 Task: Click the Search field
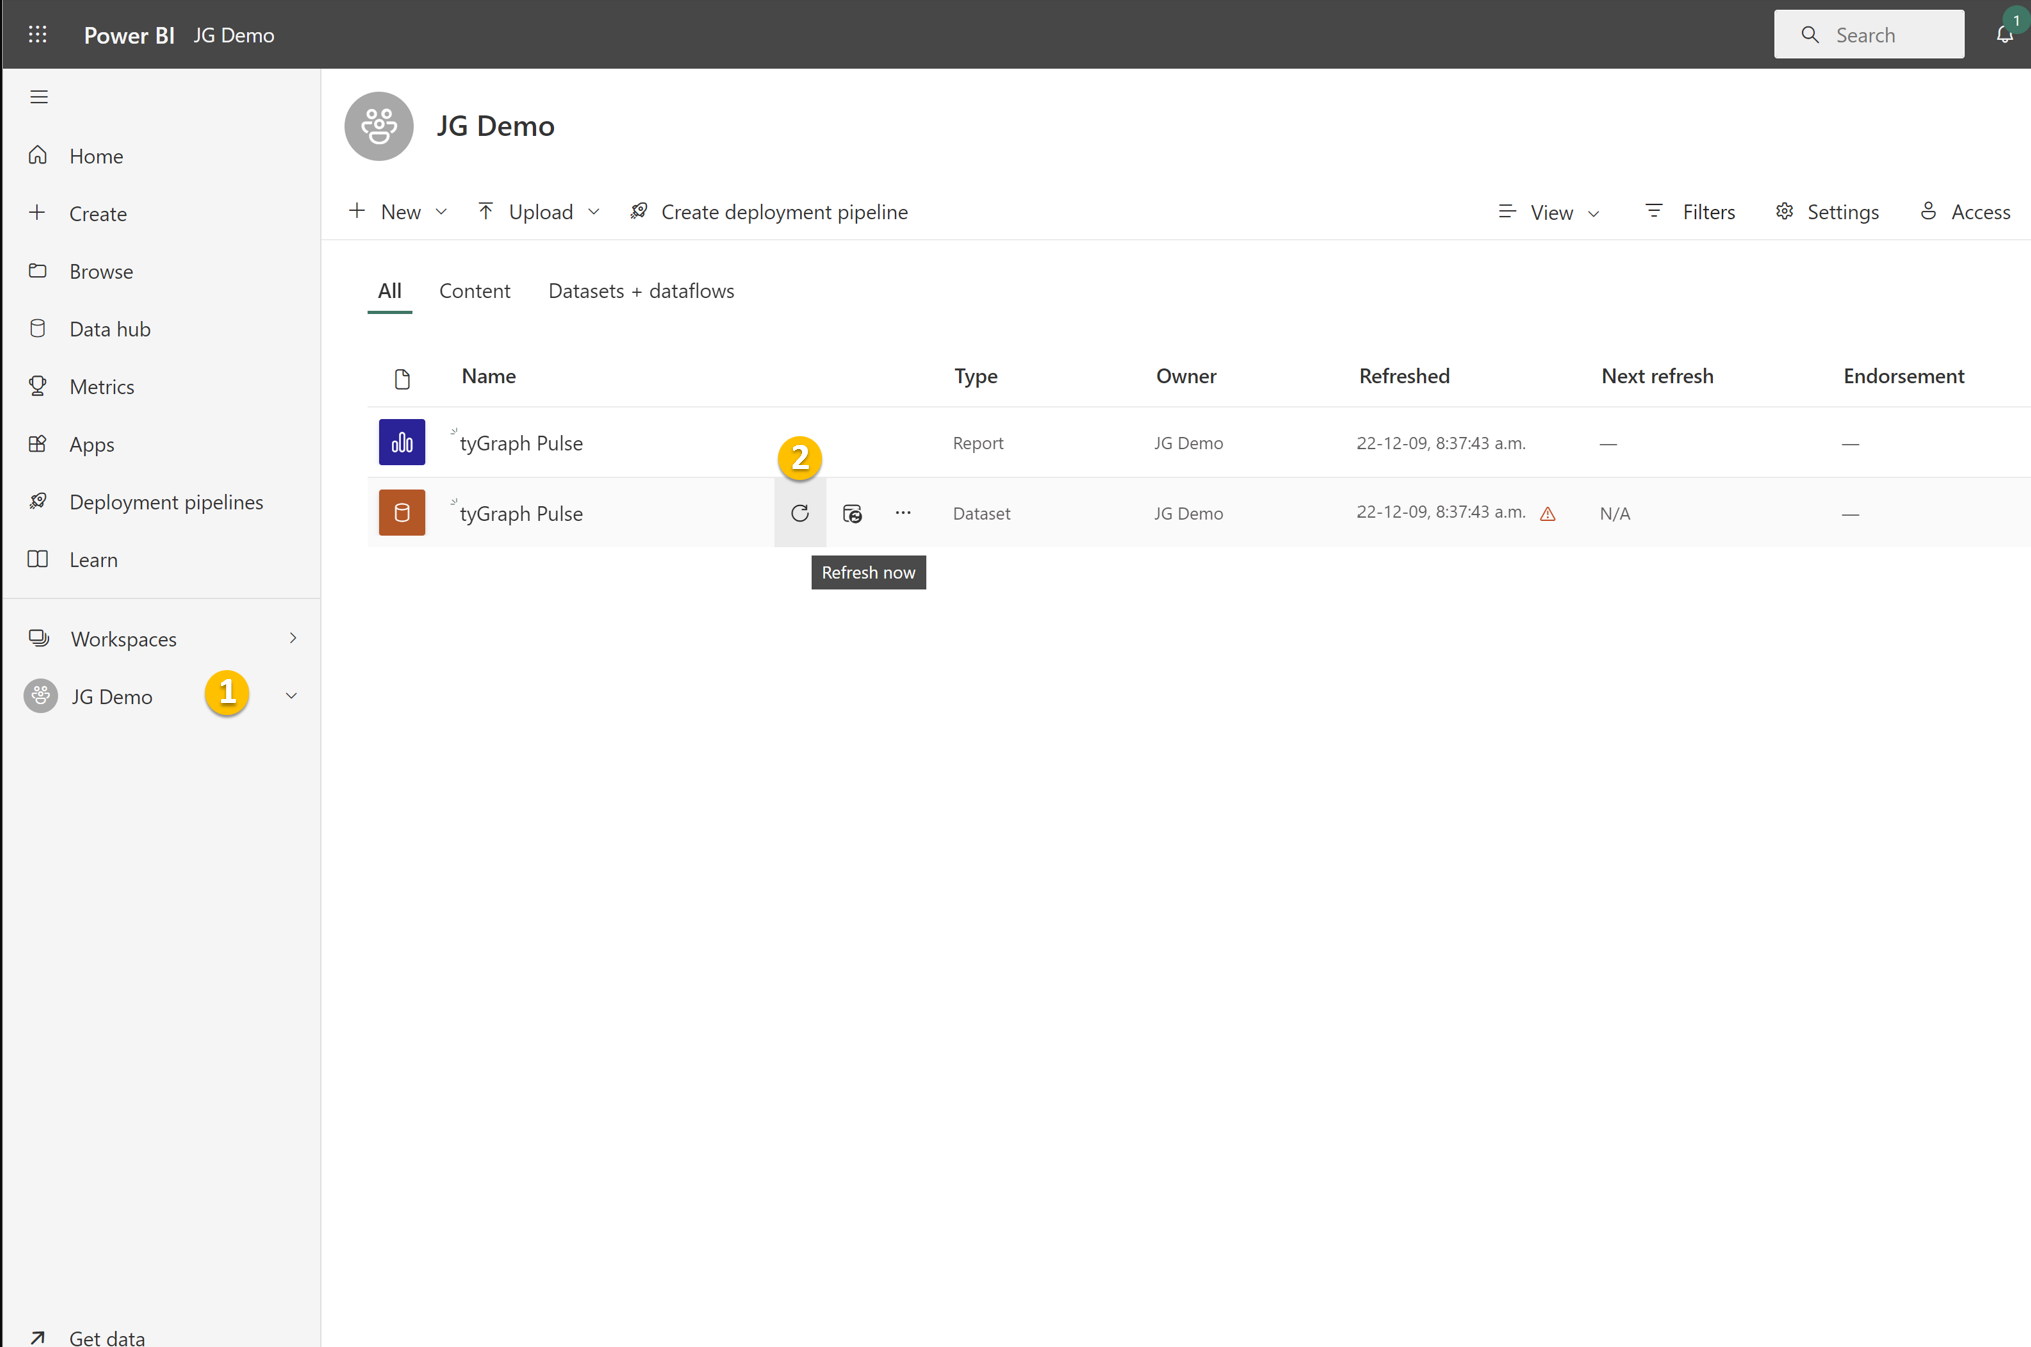coord(1868,35)
